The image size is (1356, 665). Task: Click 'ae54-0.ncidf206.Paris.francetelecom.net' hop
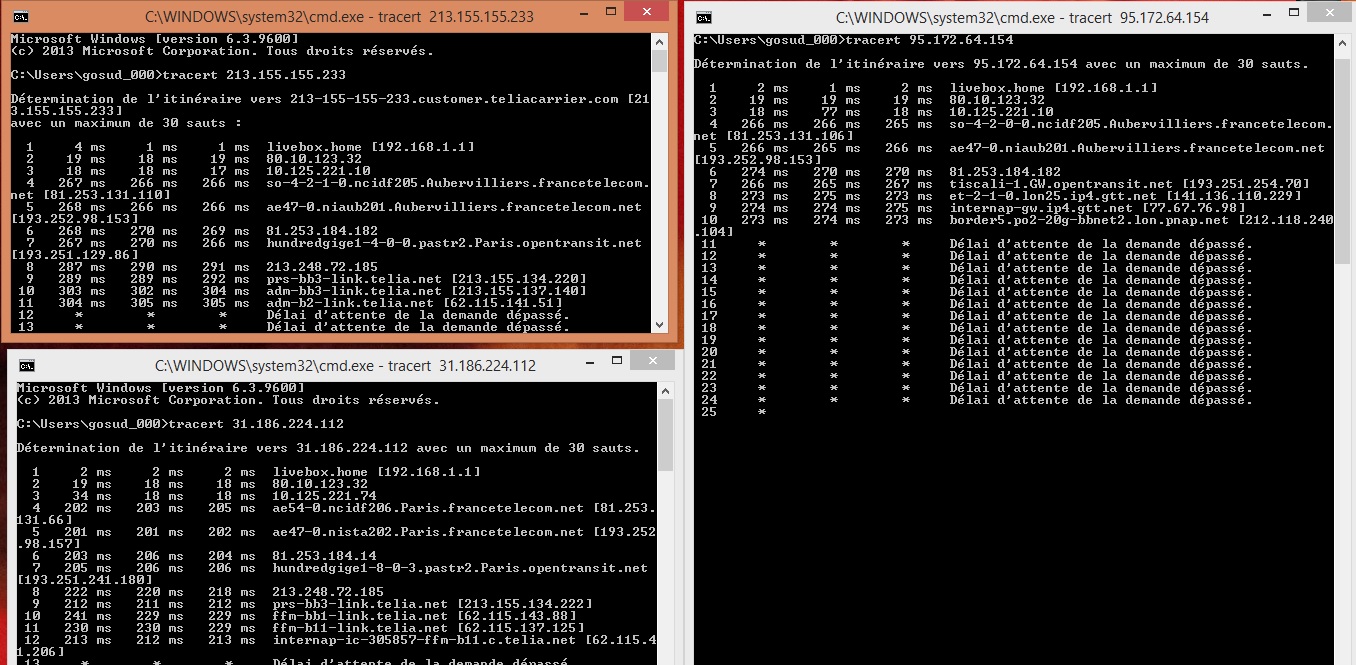point(428,508)
